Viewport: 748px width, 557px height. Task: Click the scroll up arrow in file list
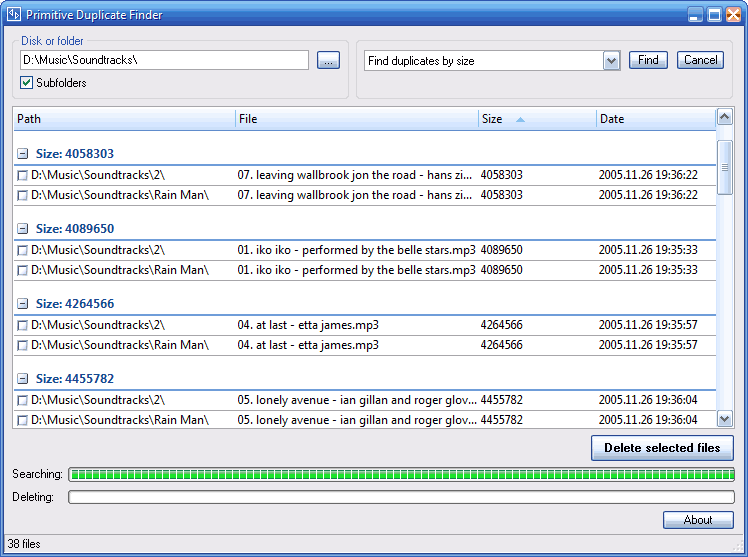[x=725, y=116]
